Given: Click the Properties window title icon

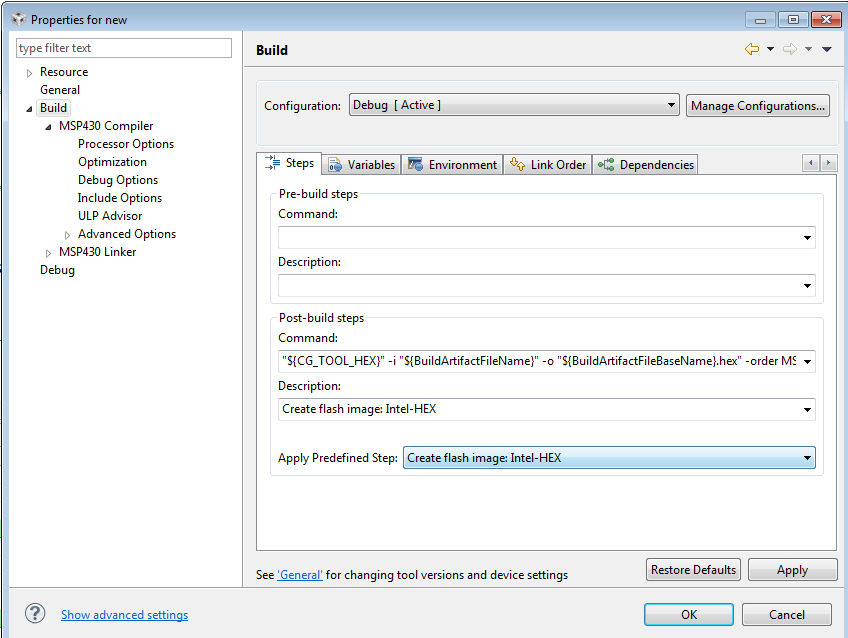Looking at the screenshot, I should 19,19.
